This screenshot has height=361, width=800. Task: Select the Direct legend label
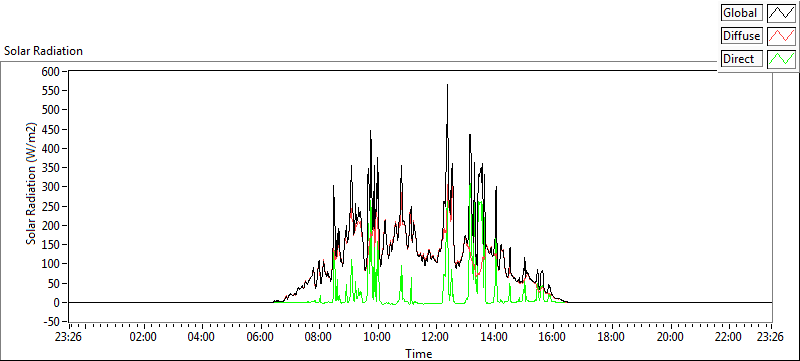[742, 59]
